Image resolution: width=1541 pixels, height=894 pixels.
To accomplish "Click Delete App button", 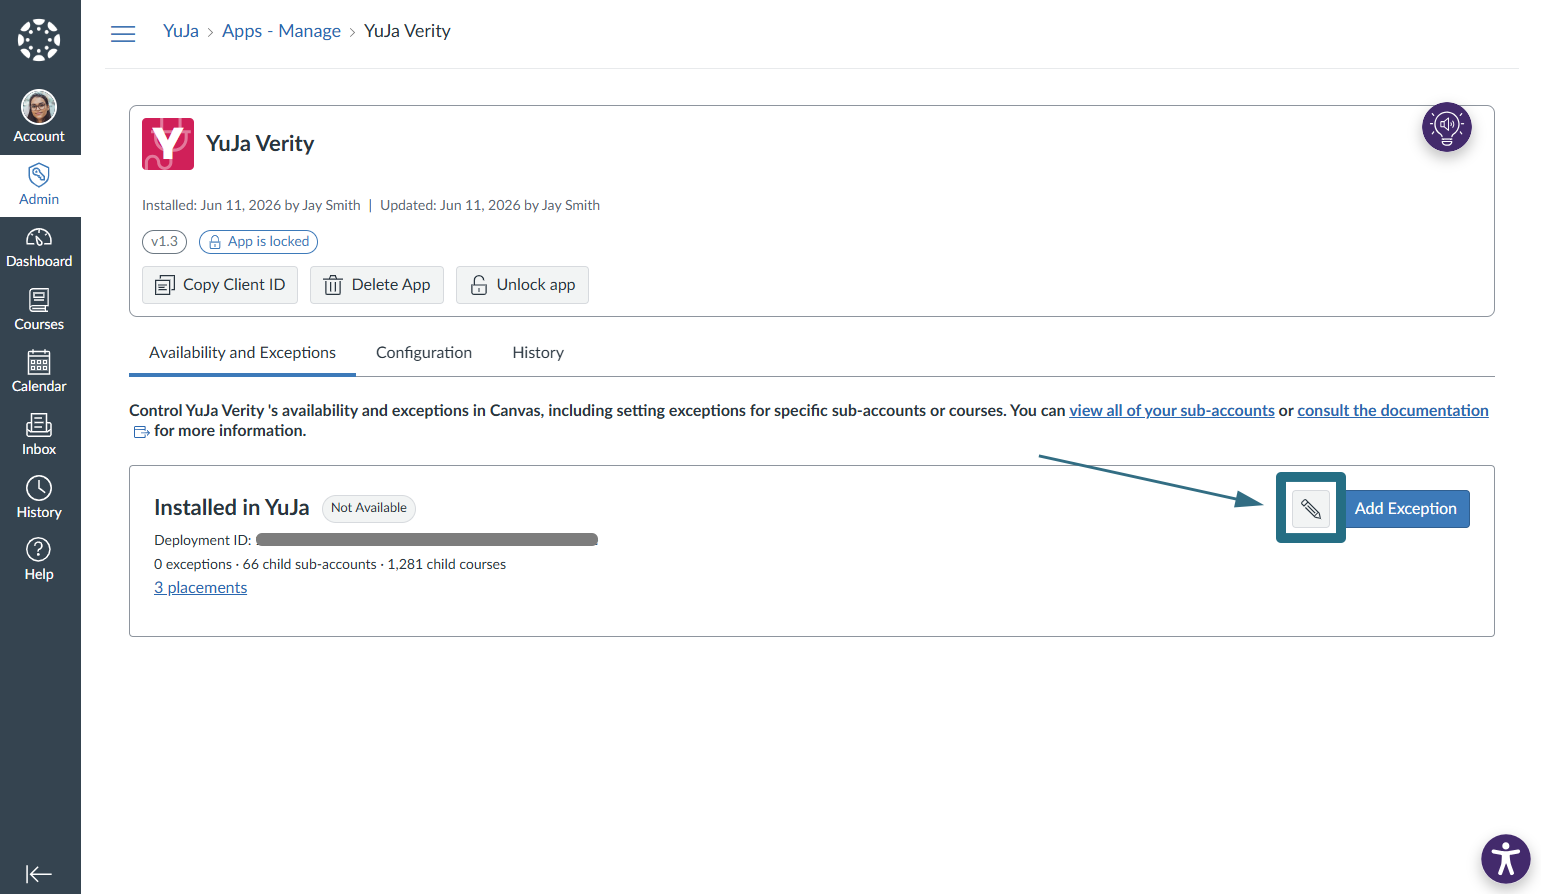I will (x=377, y=285).
